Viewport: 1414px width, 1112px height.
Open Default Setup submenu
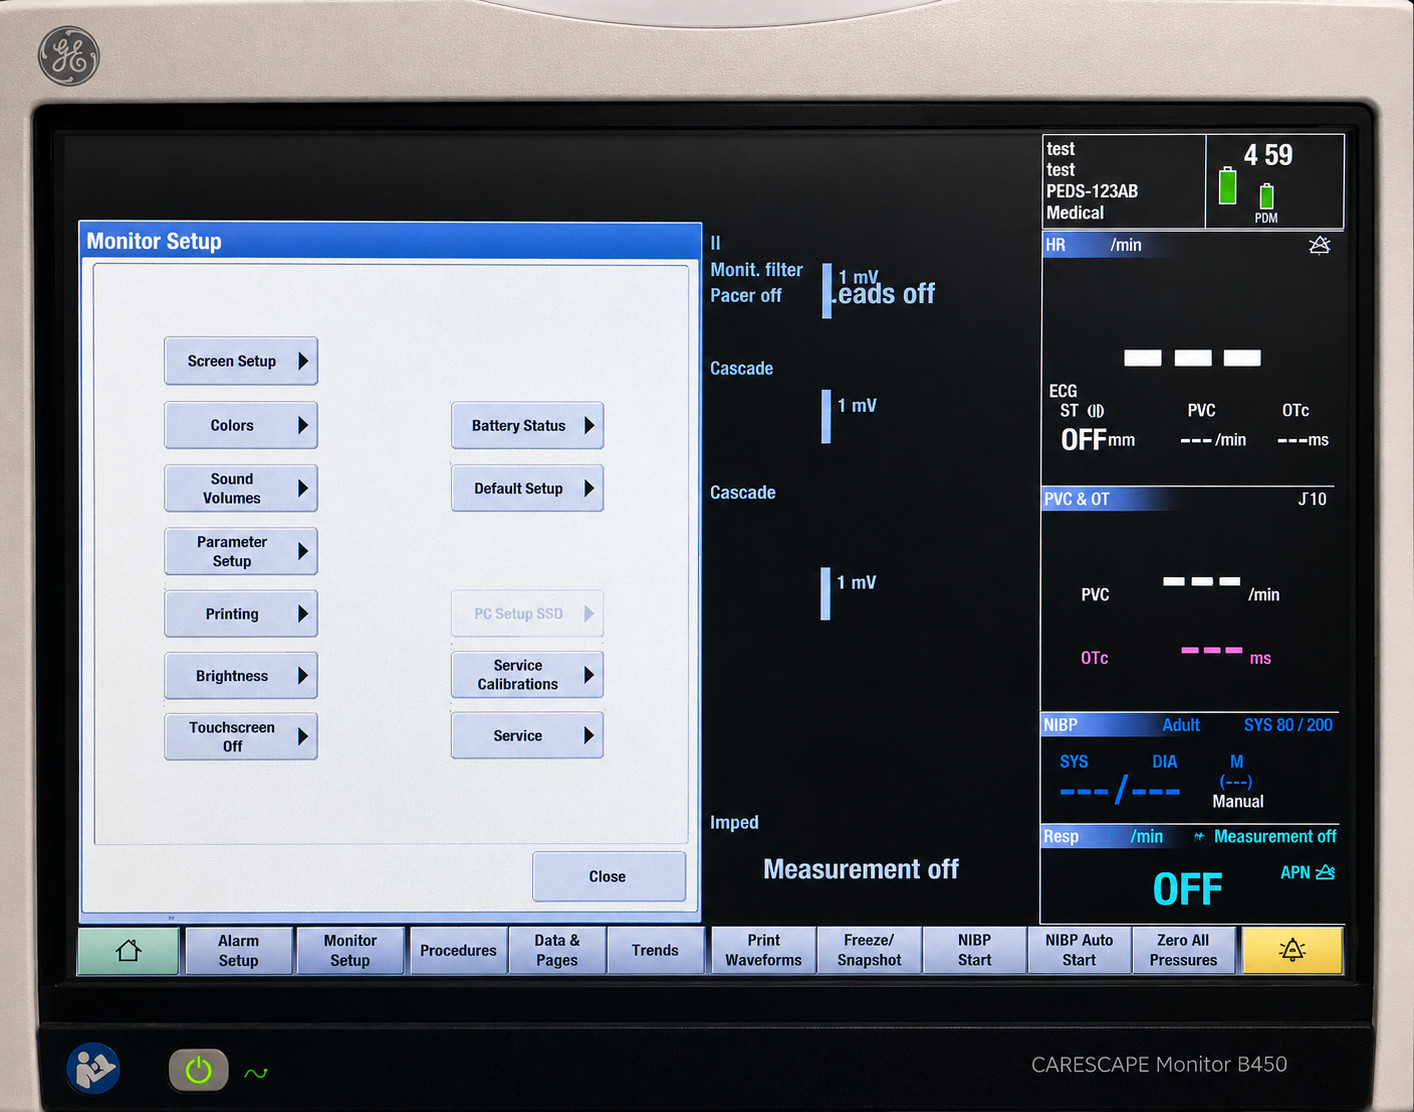[527, 488]
